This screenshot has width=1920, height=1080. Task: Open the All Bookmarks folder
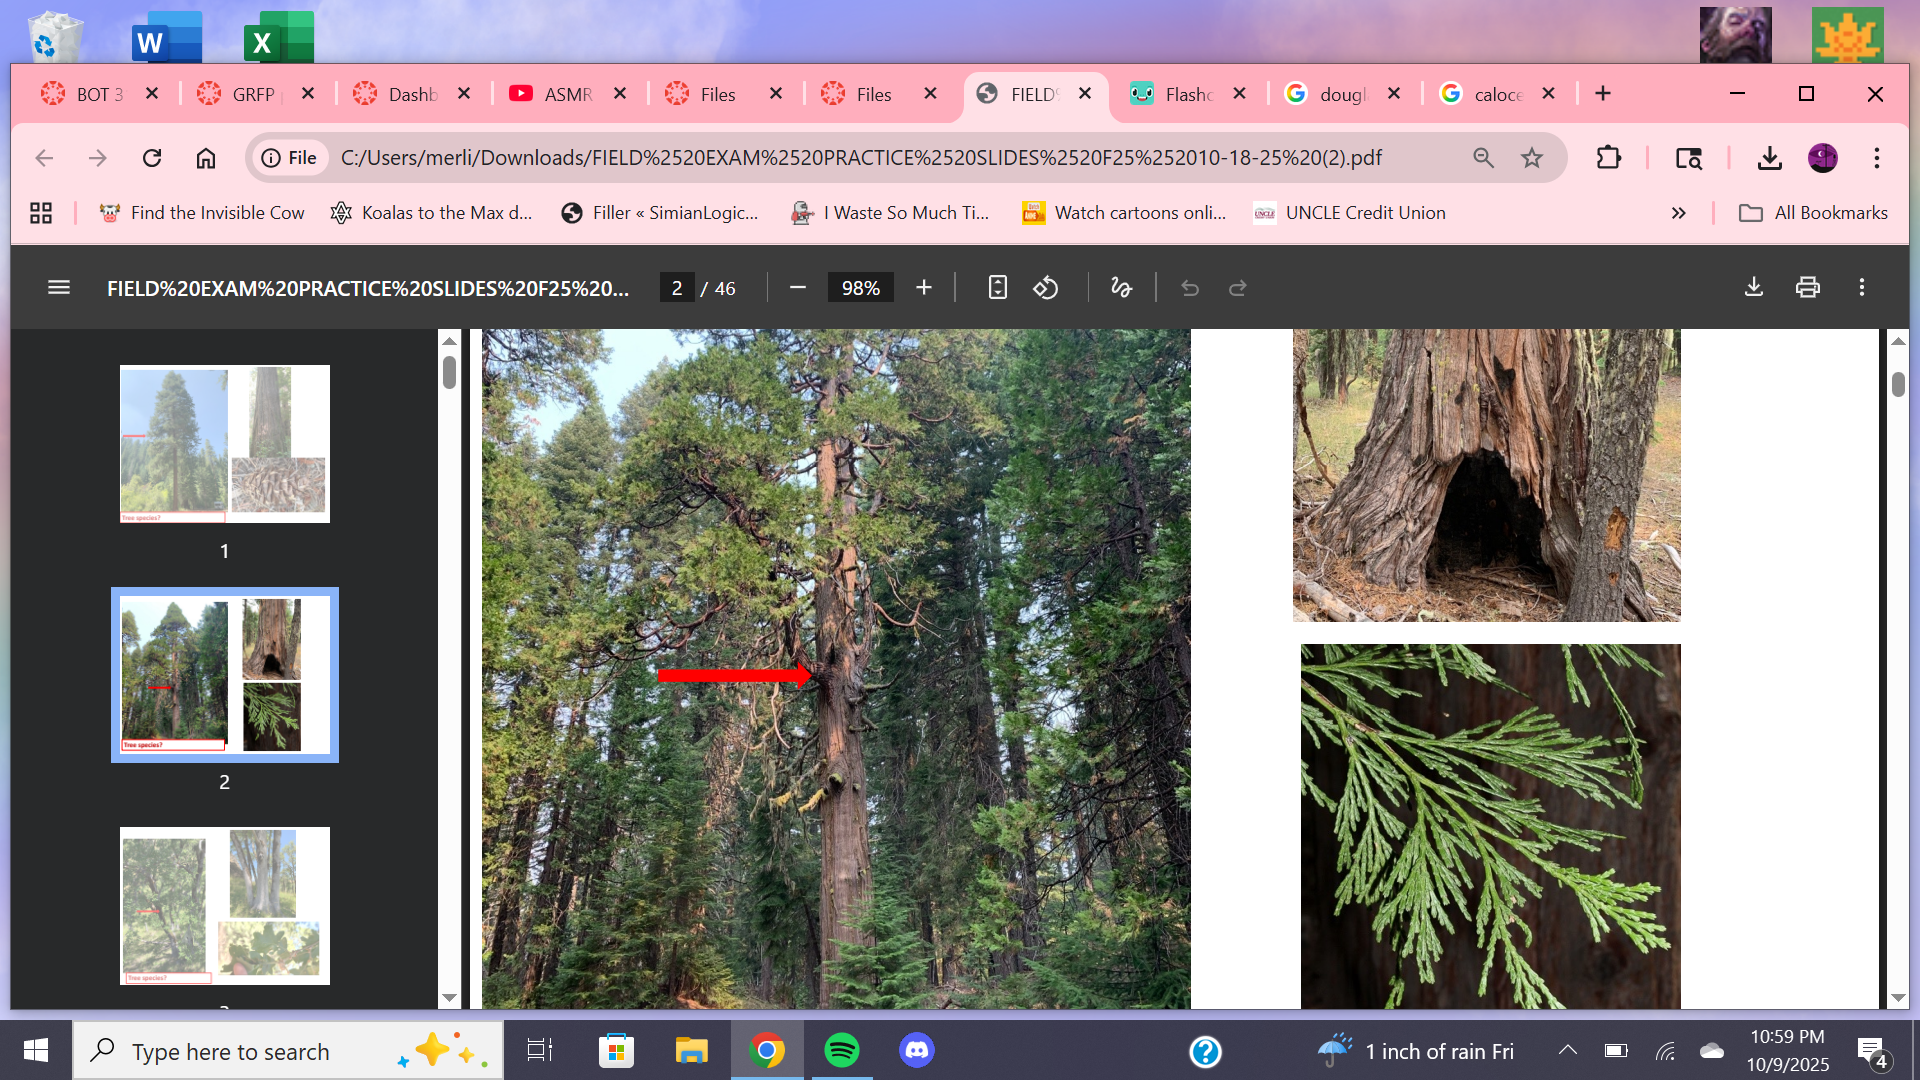click(x=1813, y=213)
